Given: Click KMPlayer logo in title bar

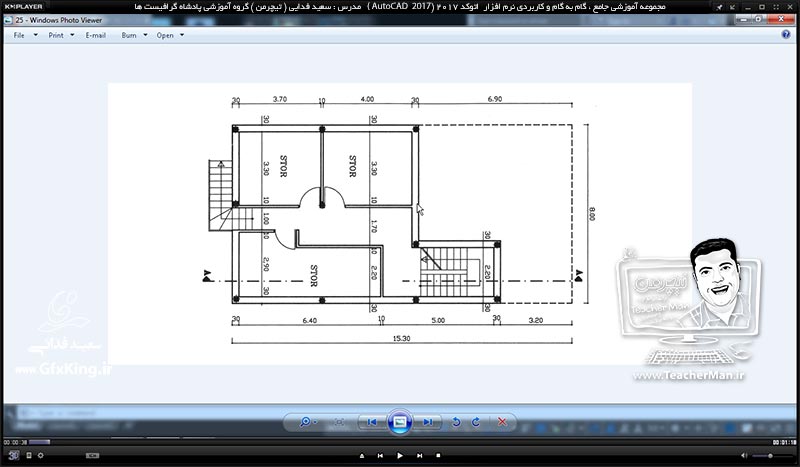Looking at the screenshot, I should pyautogui.click(x=23, y=7).
